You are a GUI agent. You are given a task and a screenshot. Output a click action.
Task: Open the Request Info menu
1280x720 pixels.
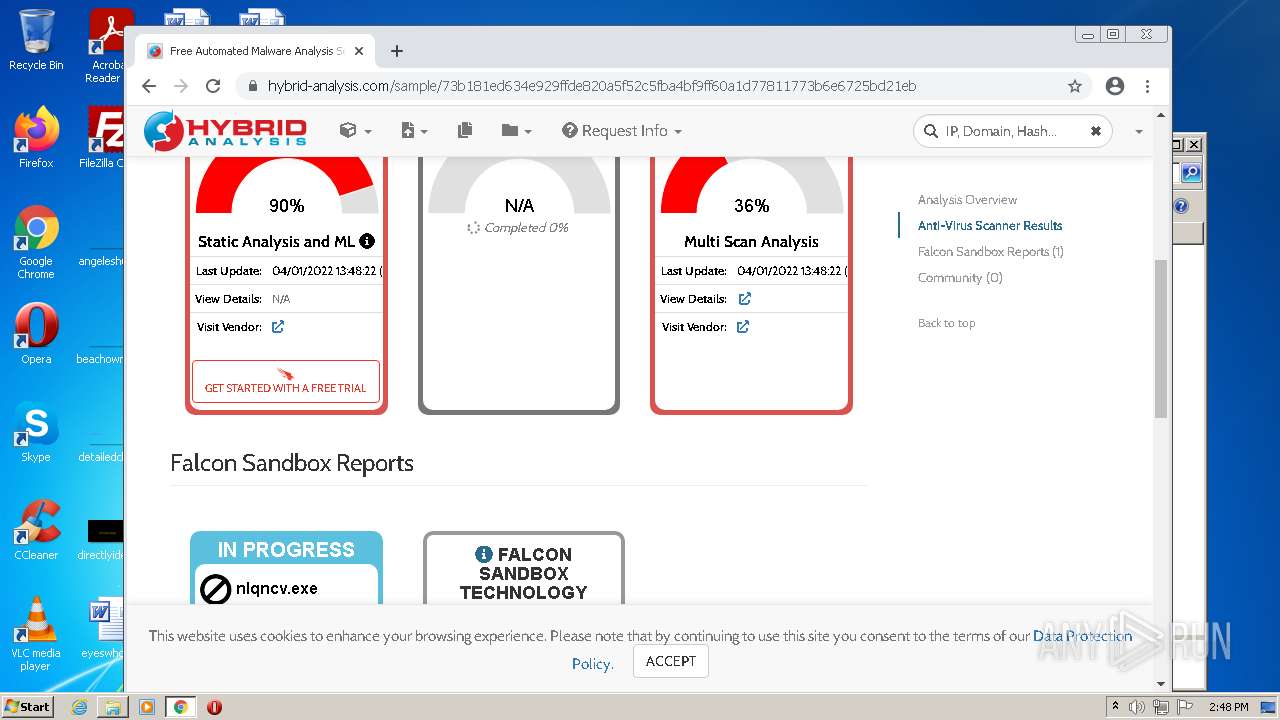tap(622, 131)
